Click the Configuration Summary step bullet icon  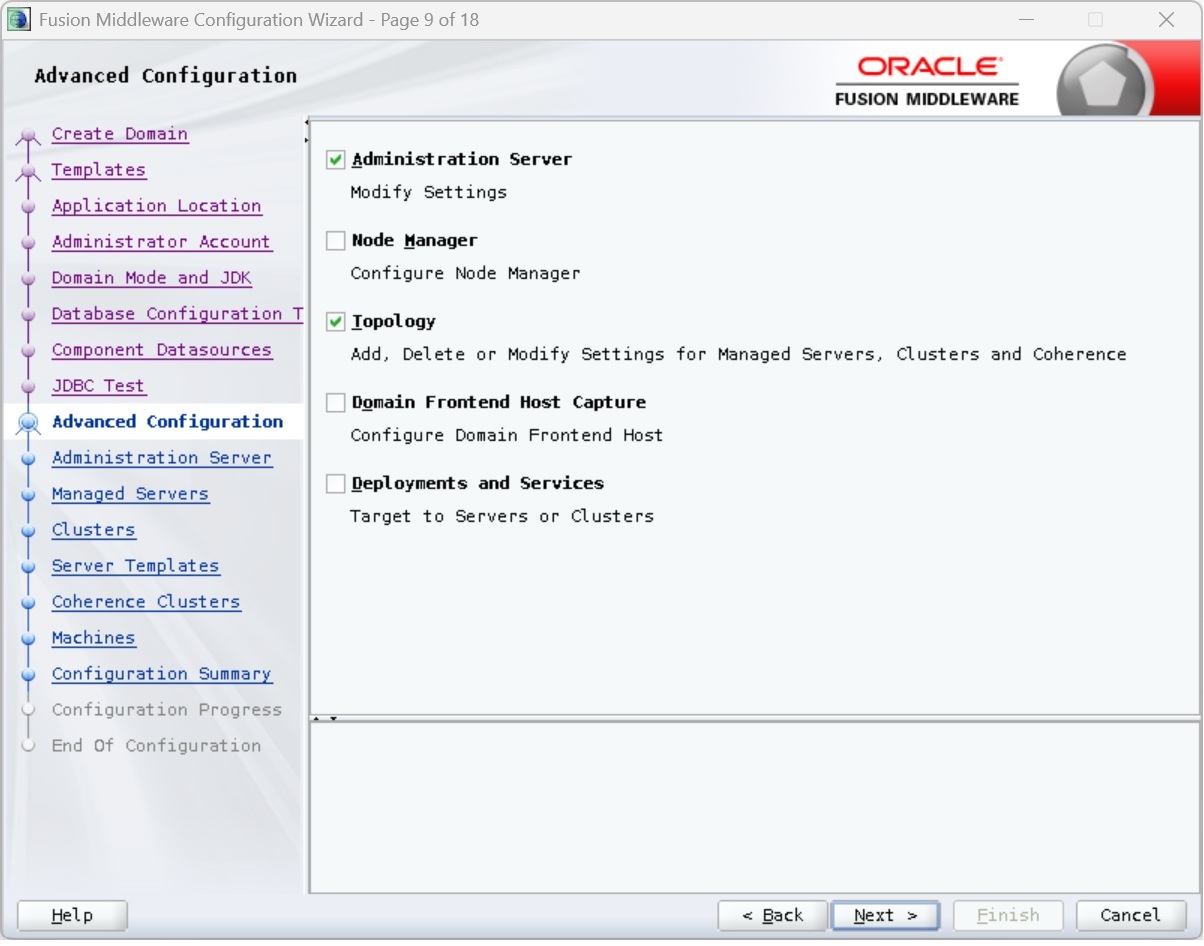coord(28,676)
